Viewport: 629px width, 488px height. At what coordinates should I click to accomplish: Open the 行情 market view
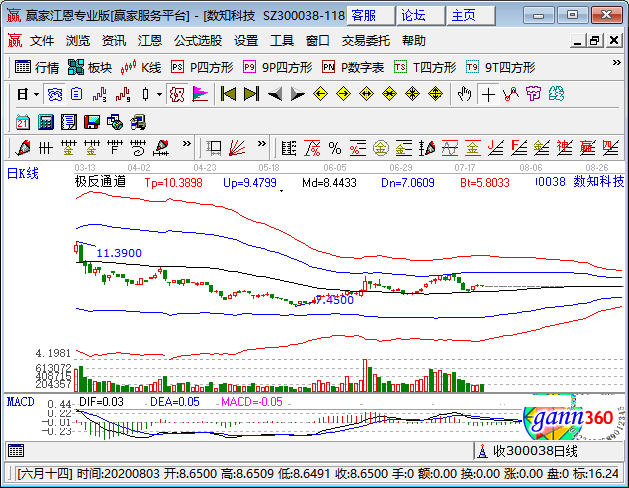point(37,67)
